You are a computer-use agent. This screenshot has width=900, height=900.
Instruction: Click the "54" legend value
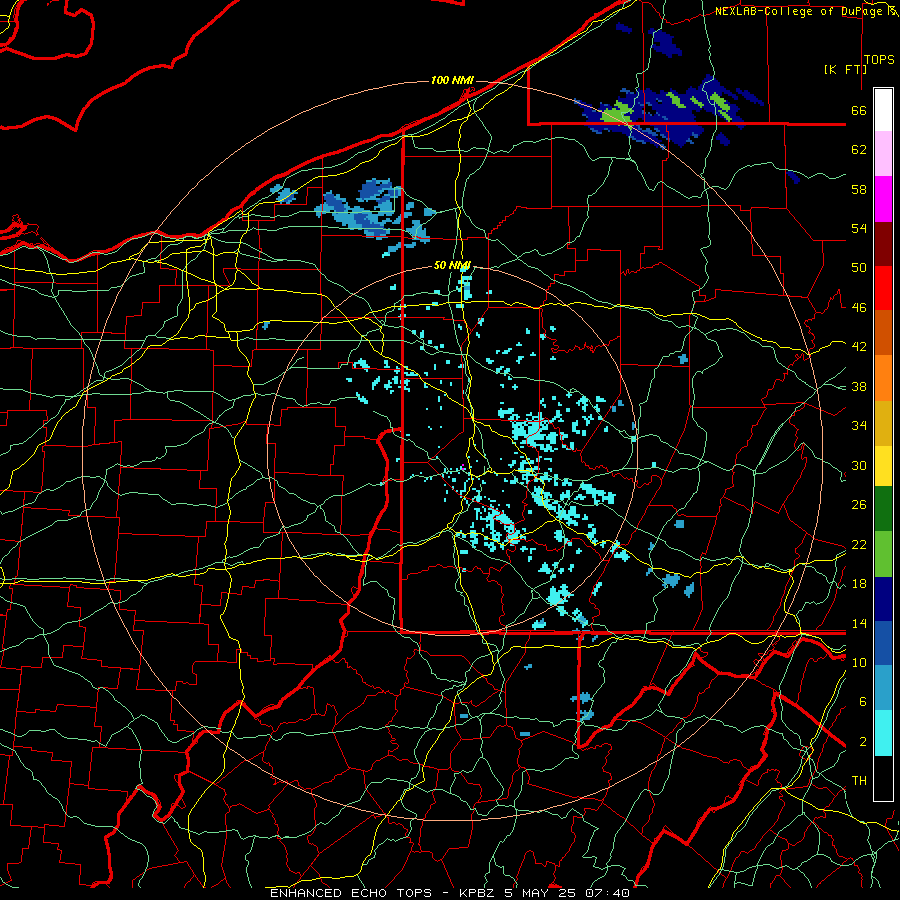click(859, 228)
